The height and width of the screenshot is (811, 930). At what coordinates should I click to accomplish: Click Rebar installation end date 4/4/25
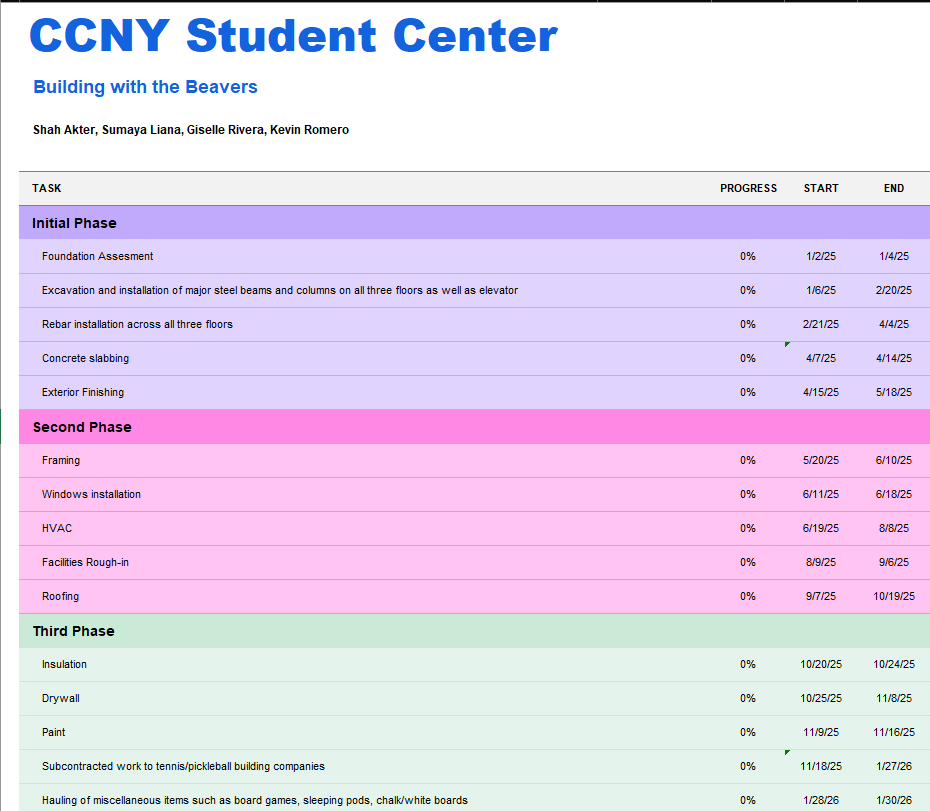(x=894, y=325)
